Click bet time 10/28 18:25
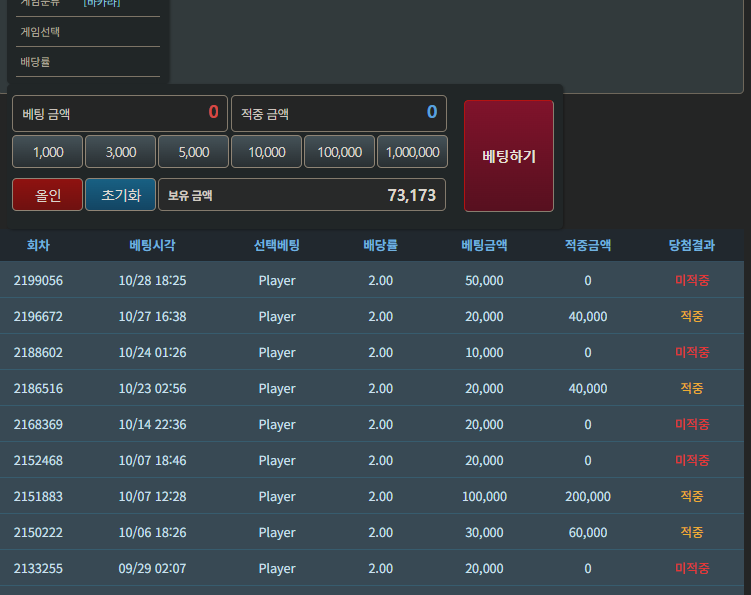Screen dimensions: 751x595 click(x=152, y=280)
